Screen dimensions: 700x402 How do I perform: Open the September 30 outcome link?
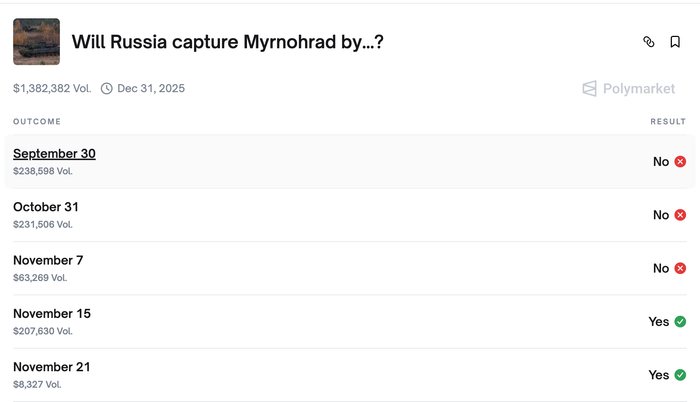[54, 154]
